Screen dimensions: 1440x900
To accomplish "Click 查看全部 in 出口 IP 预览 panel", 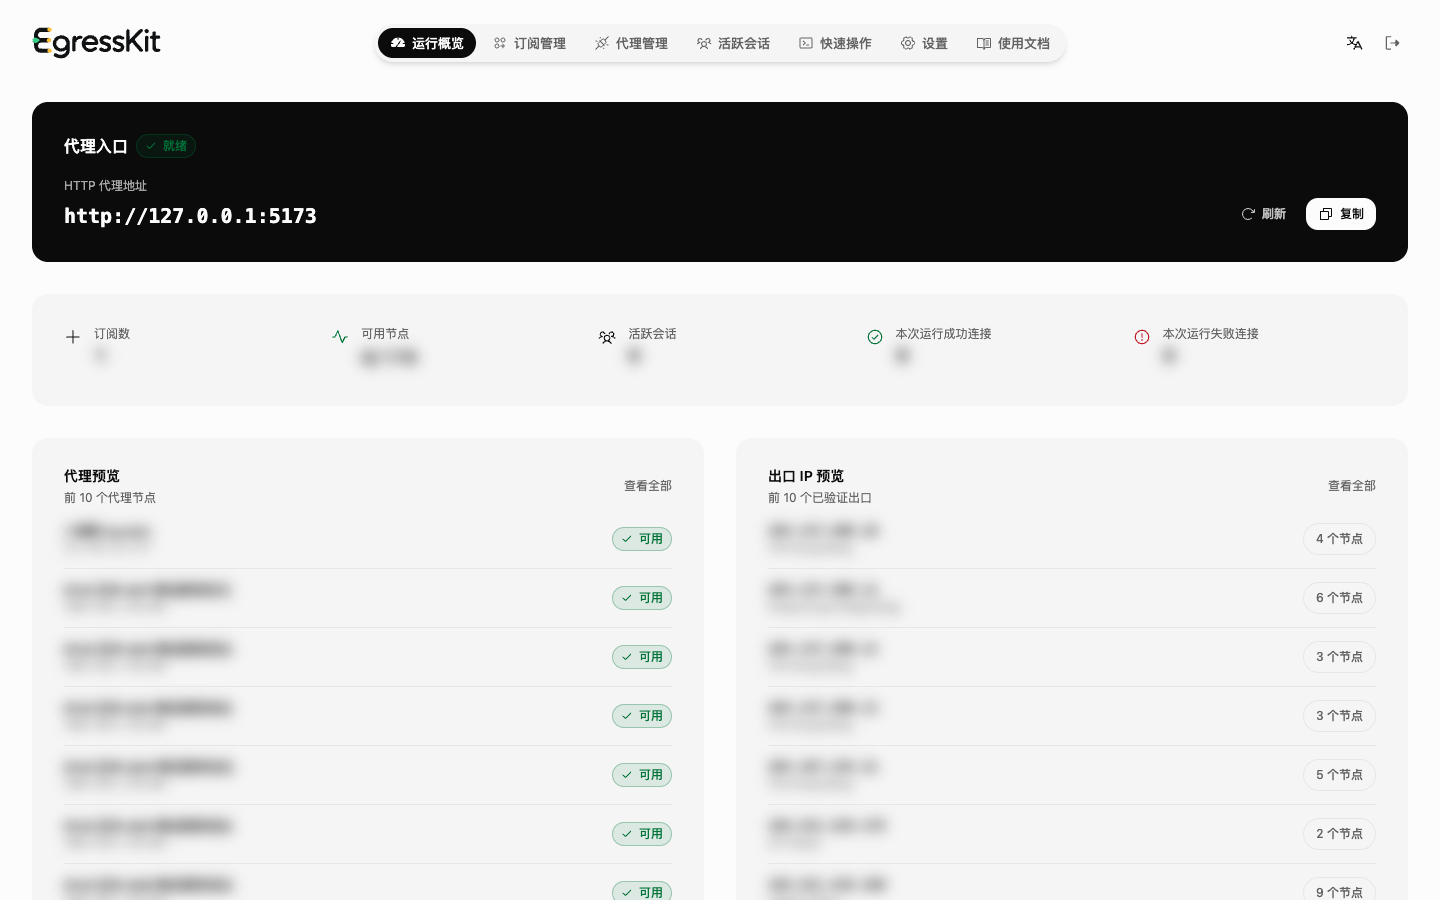I will point(1352,486).
